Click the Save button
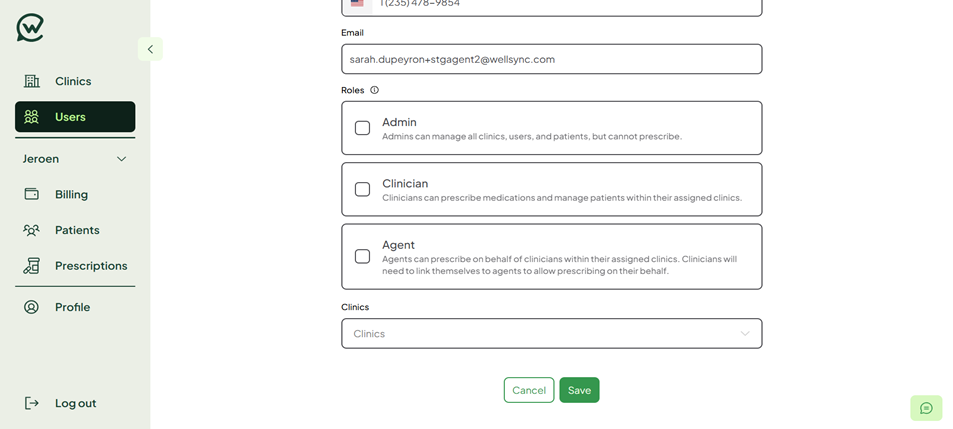The width and height of the screenshot is (953, 429). (579, 390)
